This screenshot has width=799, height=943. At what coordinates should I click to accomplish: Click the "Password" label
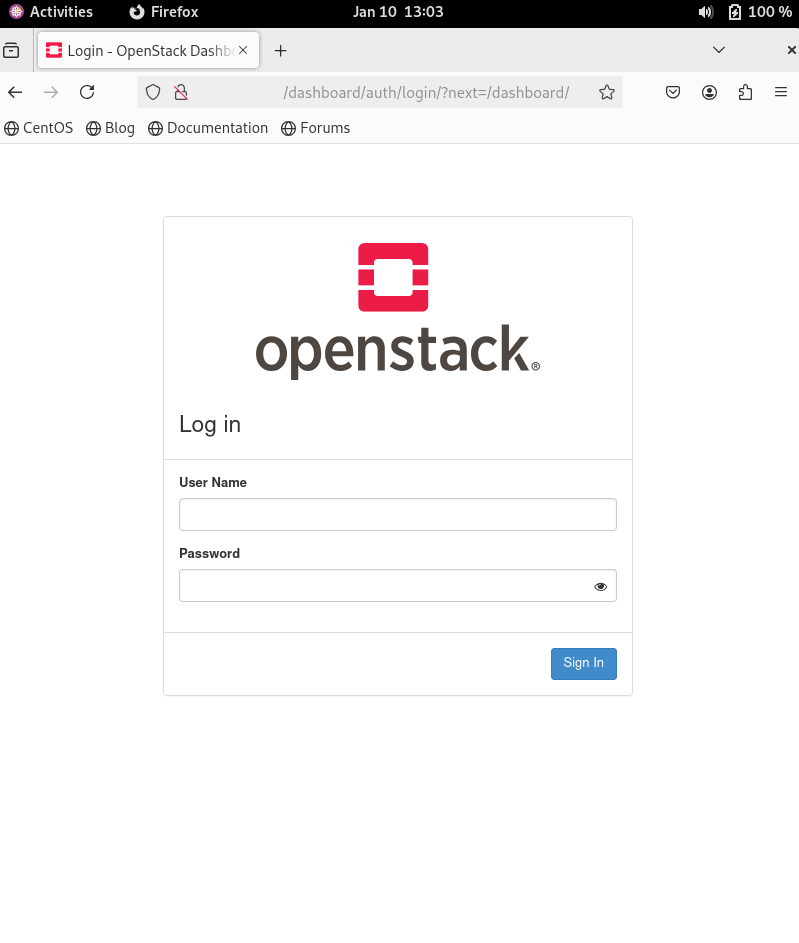(x=209, y=553)
